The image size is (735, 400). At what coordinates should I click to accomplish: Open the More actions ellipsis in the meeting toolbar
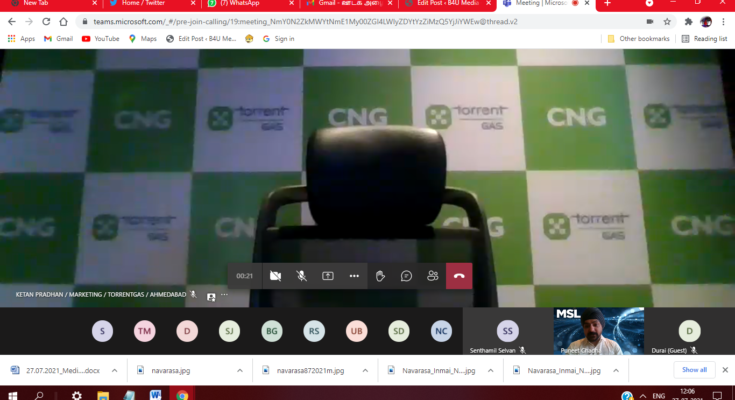(x=354, y=276)
